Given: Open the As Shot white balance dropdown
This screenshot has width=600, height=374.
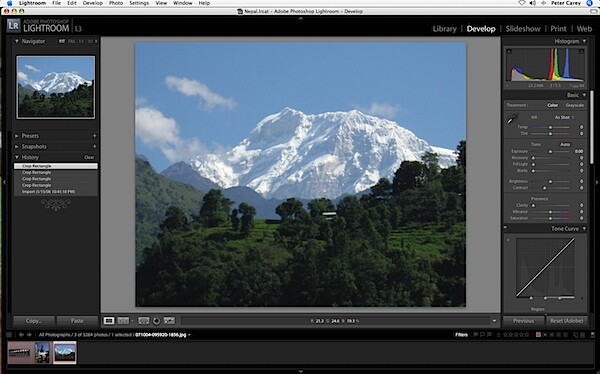Looking at the screenshot, I should pos(564,117).
